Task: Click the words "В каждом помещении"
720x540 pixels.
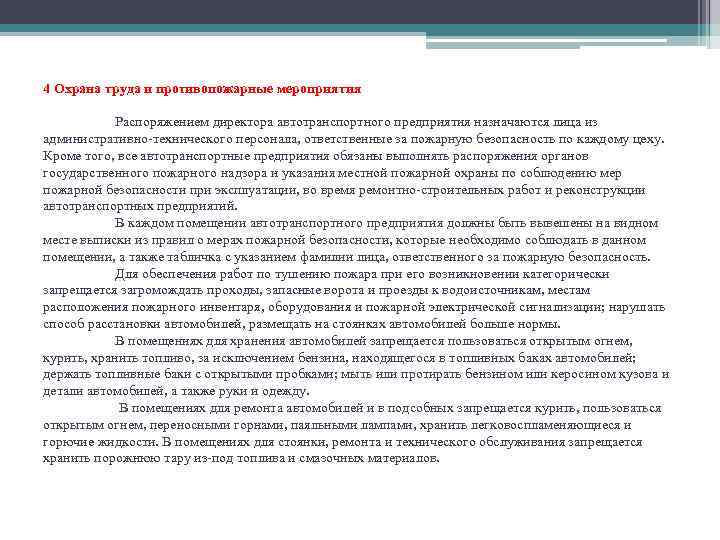Action: pos(180,224)
